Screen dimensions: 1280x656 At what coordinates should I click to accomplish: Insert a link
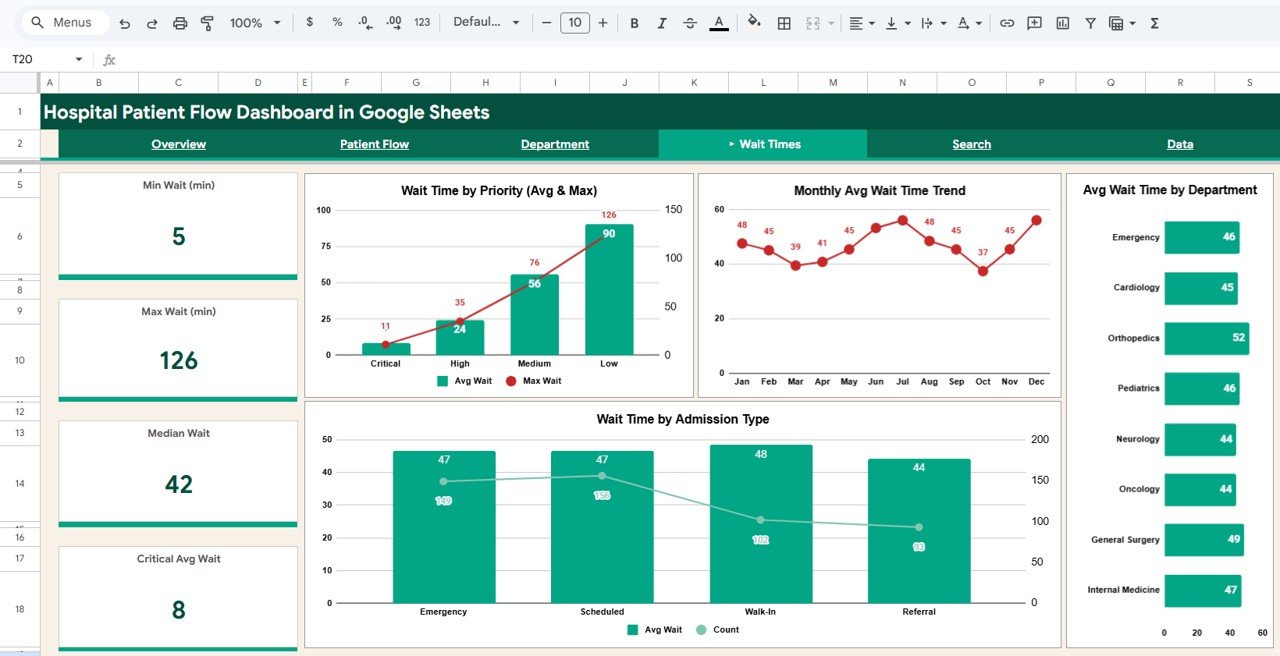(x=1007, y=22)
